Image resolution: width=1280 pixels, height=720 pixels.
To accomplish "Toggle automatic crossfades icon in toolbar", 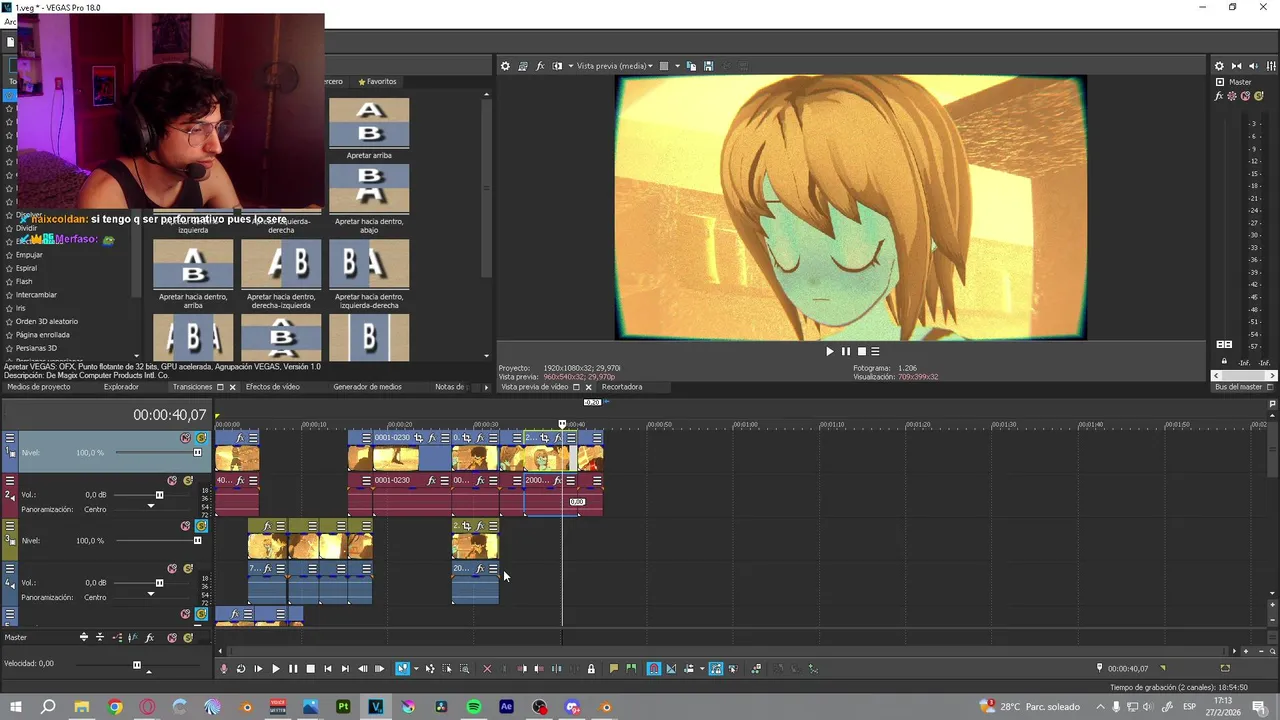I will pyautogui.click(x=671, y=669).
